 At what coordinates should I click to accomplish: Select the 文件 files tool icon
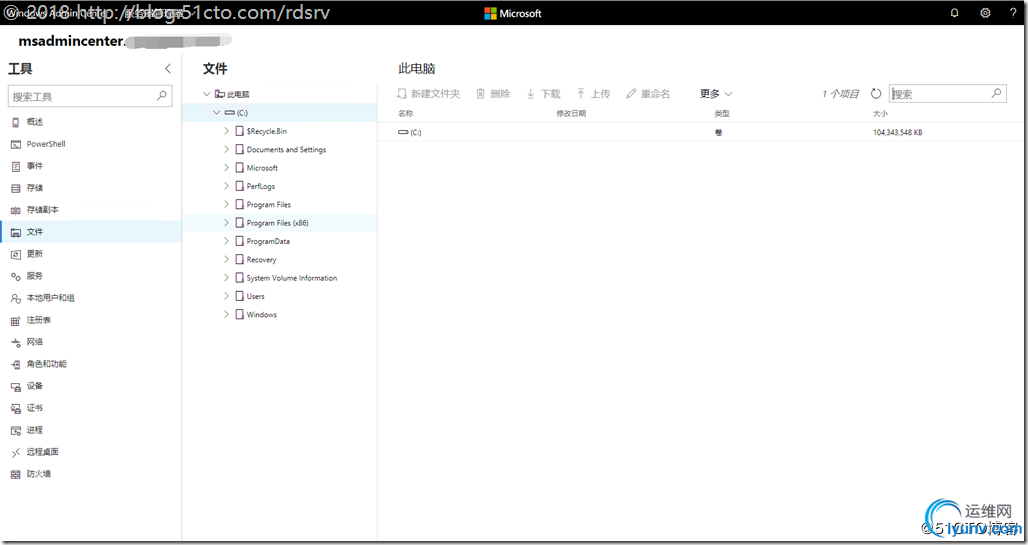[16, 232]
